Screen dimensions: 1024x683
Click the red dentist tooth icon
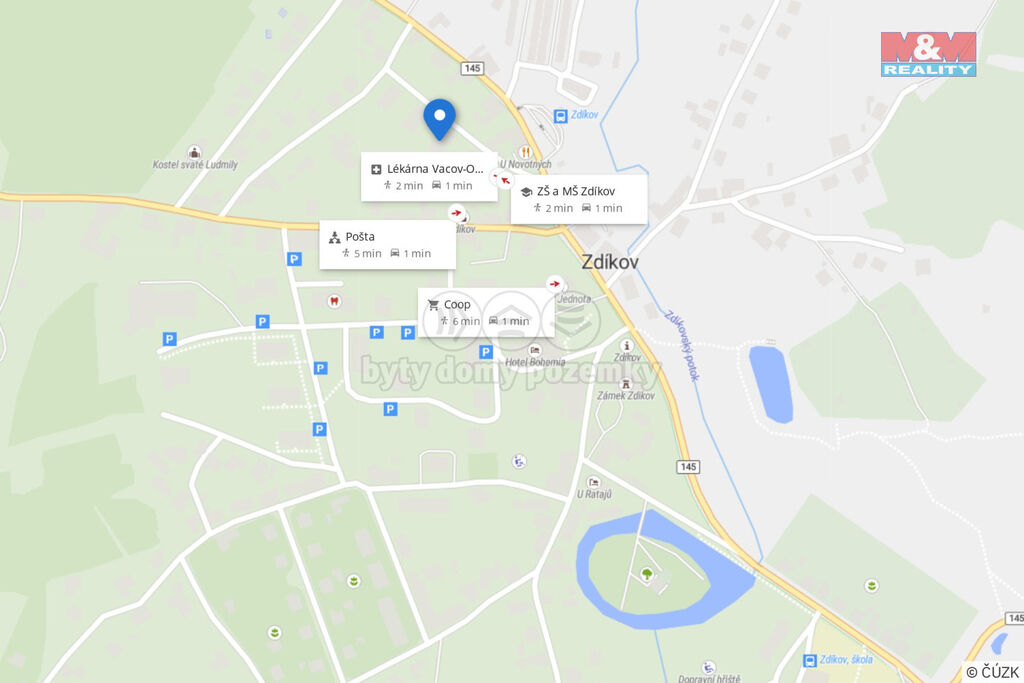pos(334,301)
